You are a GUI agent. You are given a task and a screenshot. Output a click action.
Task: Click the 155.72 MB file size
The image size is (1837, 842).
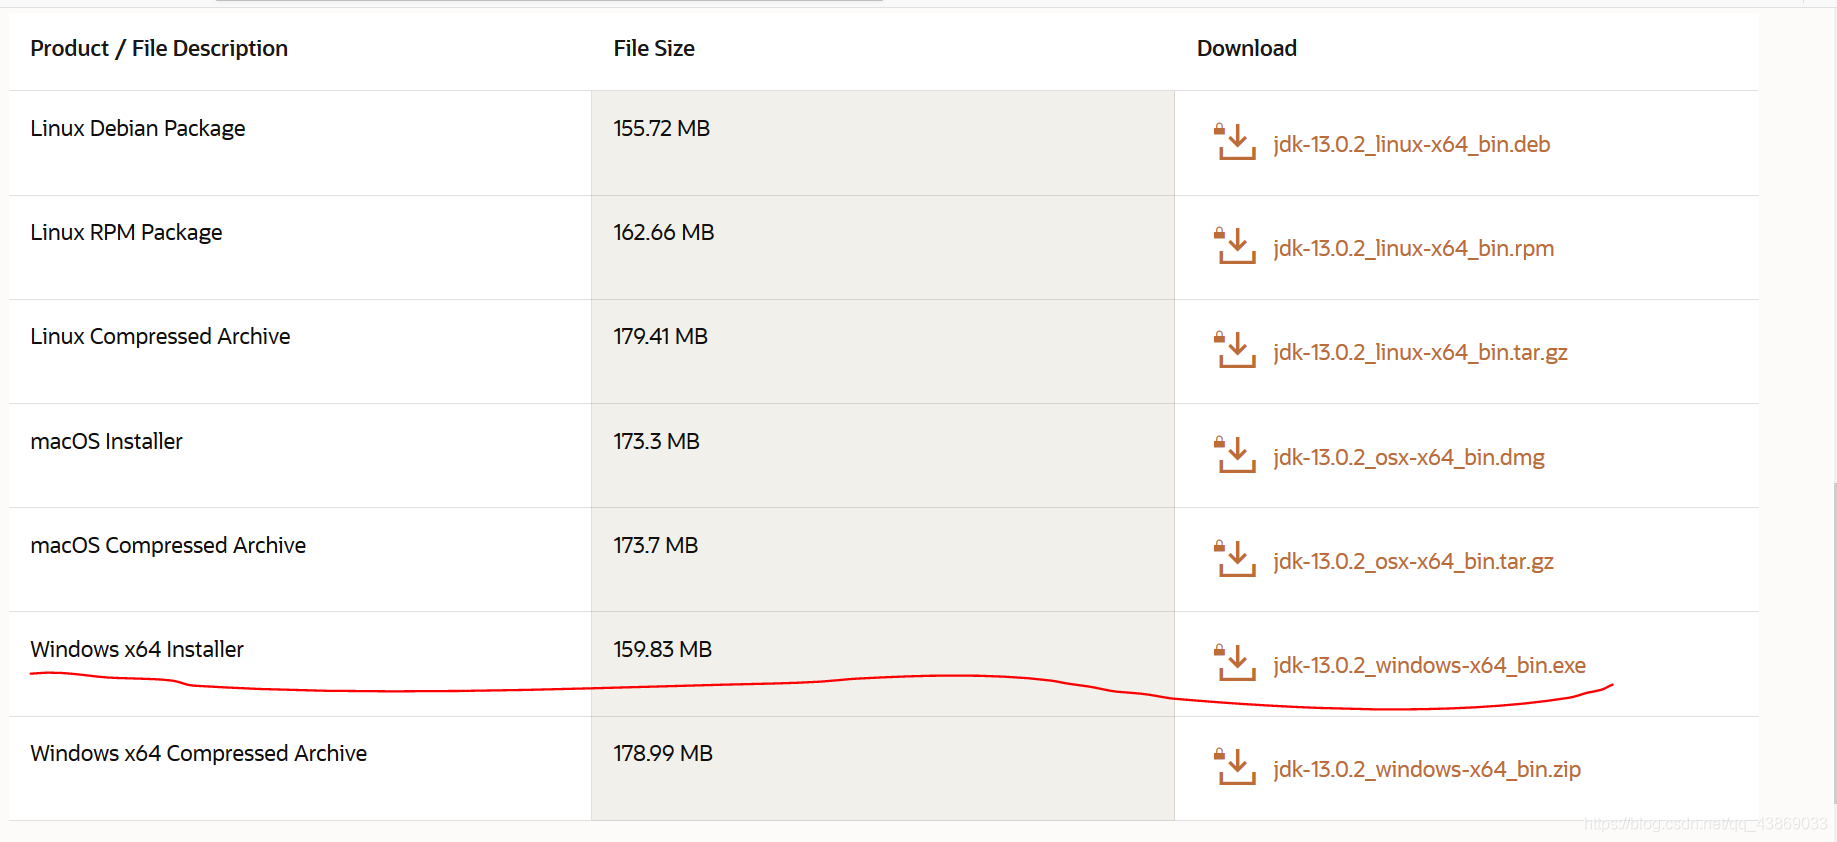coord(662,128)
